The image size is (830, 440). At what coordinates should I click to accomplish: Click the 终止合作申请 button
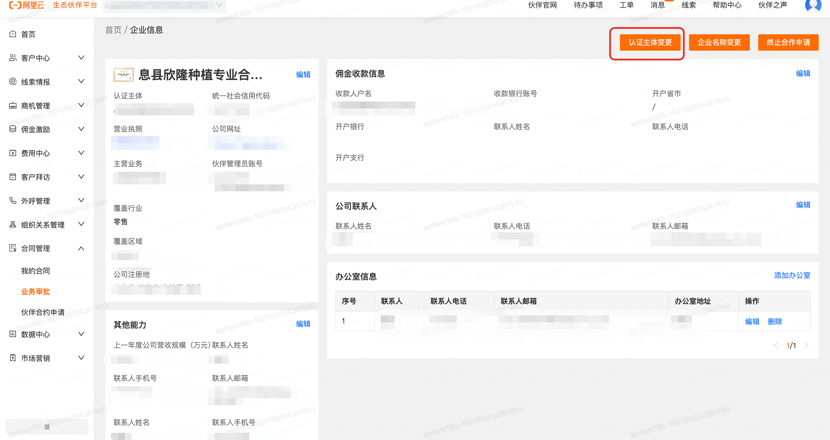(x=788, y=42)
